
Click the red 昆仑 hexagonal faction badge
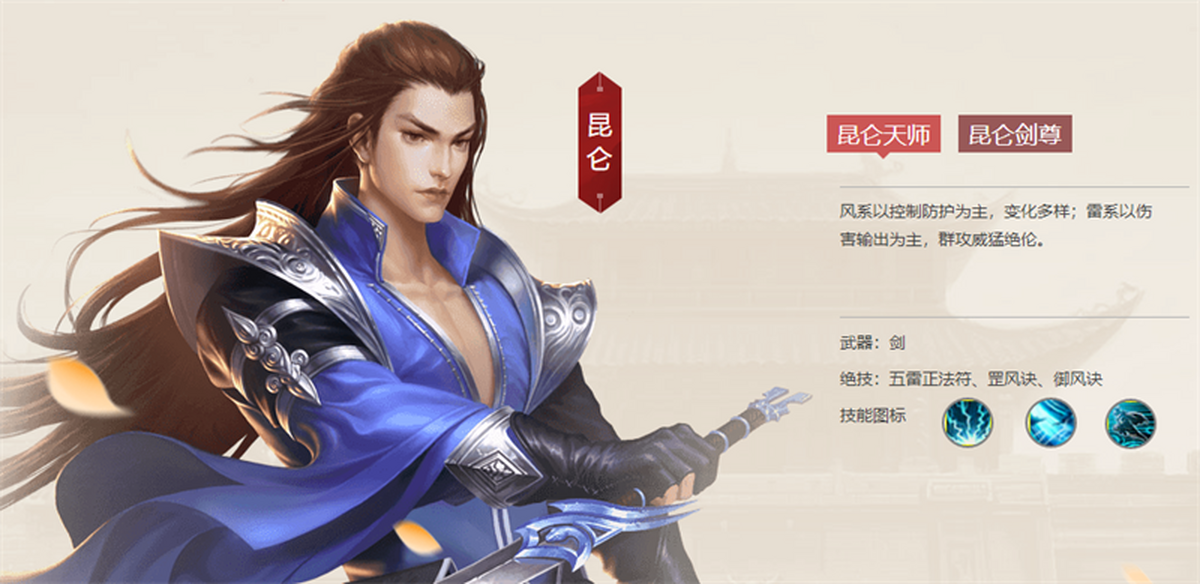[600, 142]
